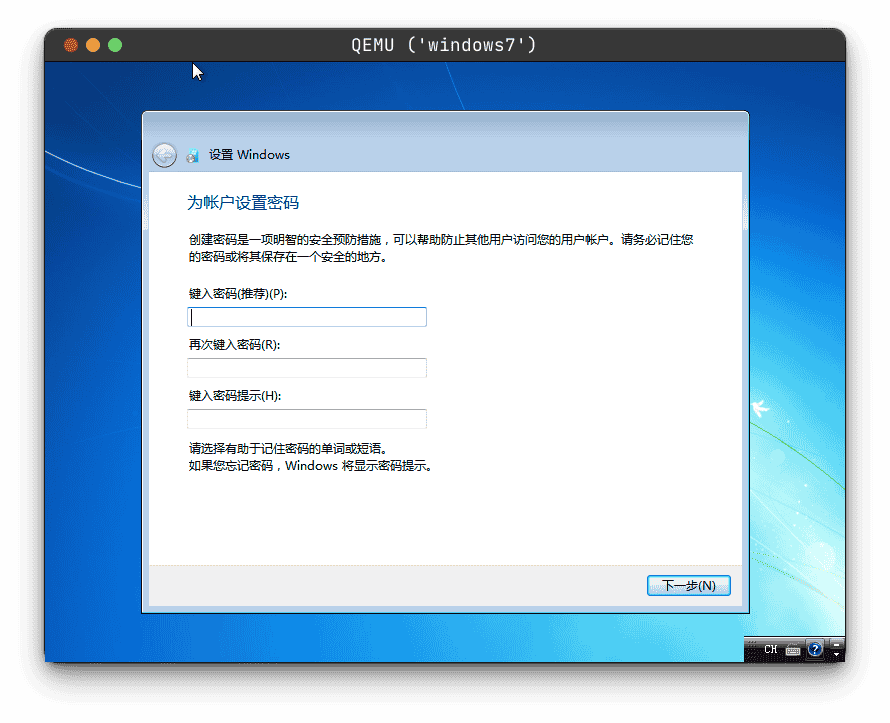Click the 键入密码提示(H): label
The width and height of the screenshot is (890, 723).
[x=235, y=396]
